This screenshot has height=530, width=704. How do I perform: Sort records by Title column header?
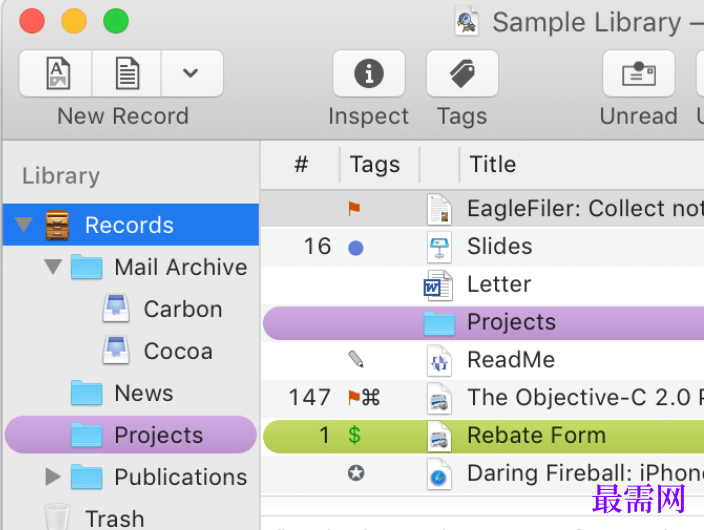492,164
